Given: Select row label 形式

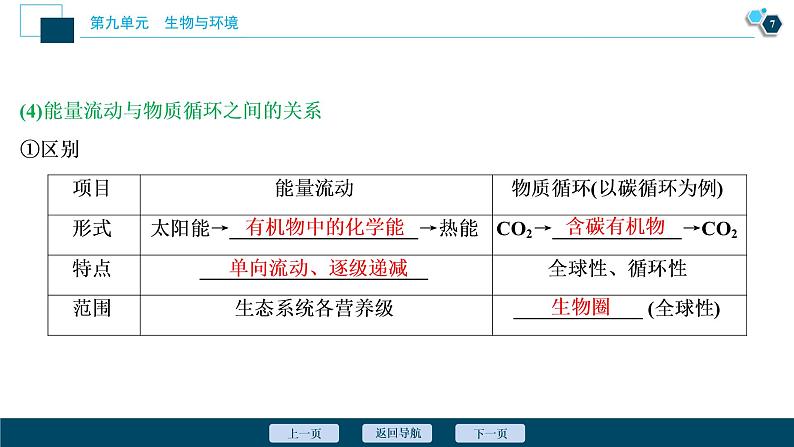Looking at the screenshot, I should pos(91,228).
